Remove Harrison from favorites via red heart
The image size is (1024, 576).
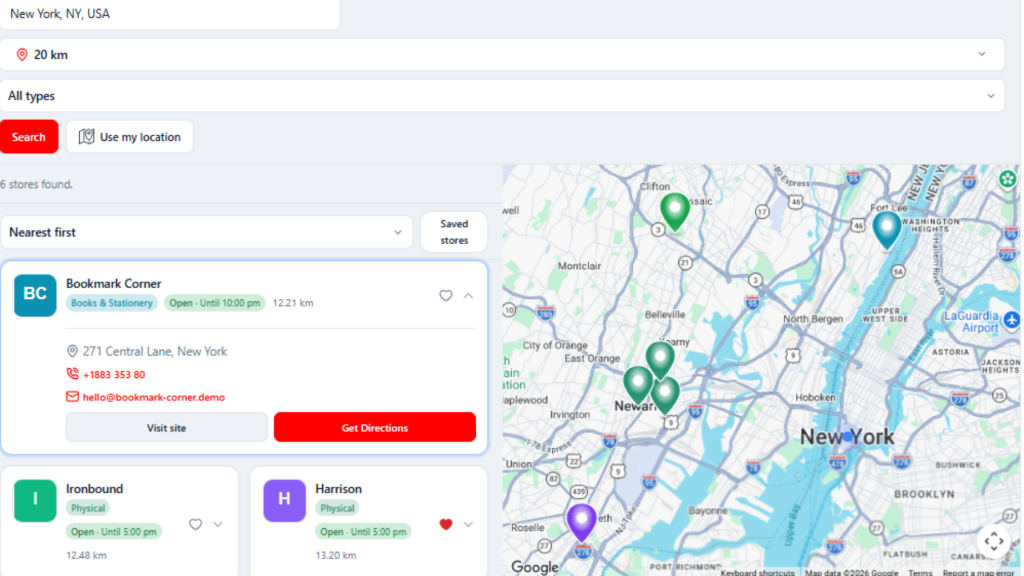point(445,524)
